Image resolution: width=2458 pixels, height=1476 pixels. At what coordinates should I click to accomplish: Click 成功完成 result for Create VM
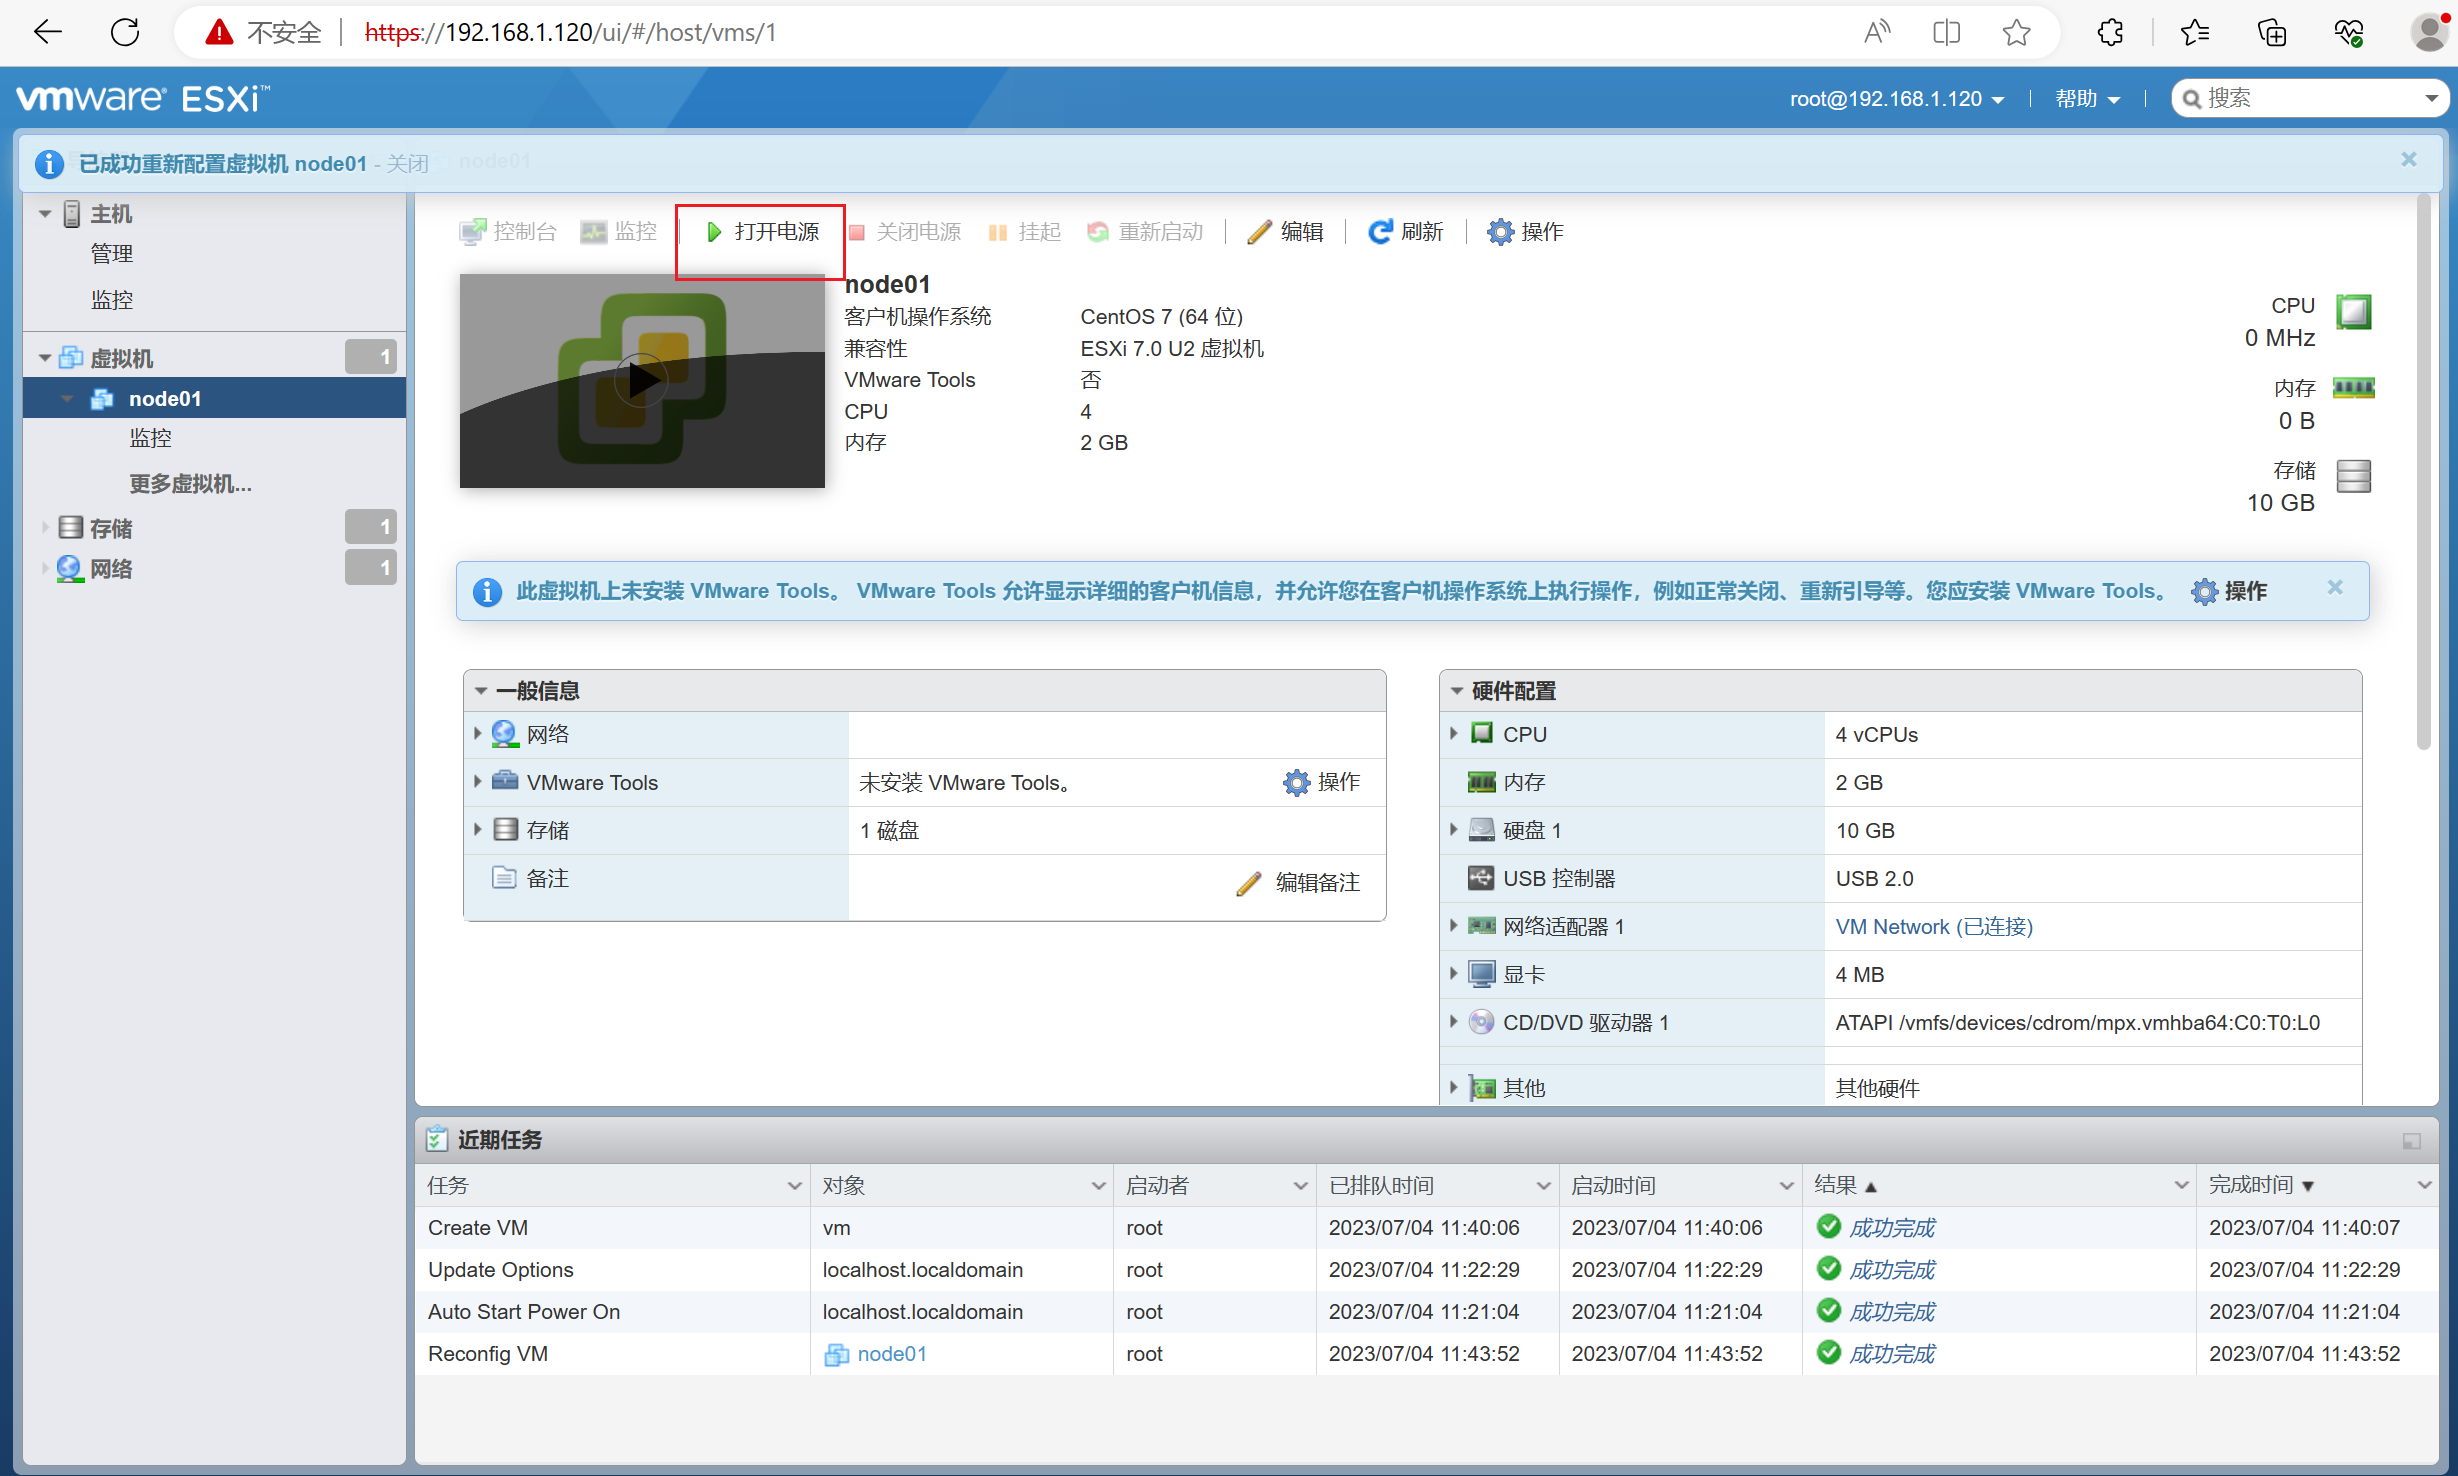tap(1891, 1228)
